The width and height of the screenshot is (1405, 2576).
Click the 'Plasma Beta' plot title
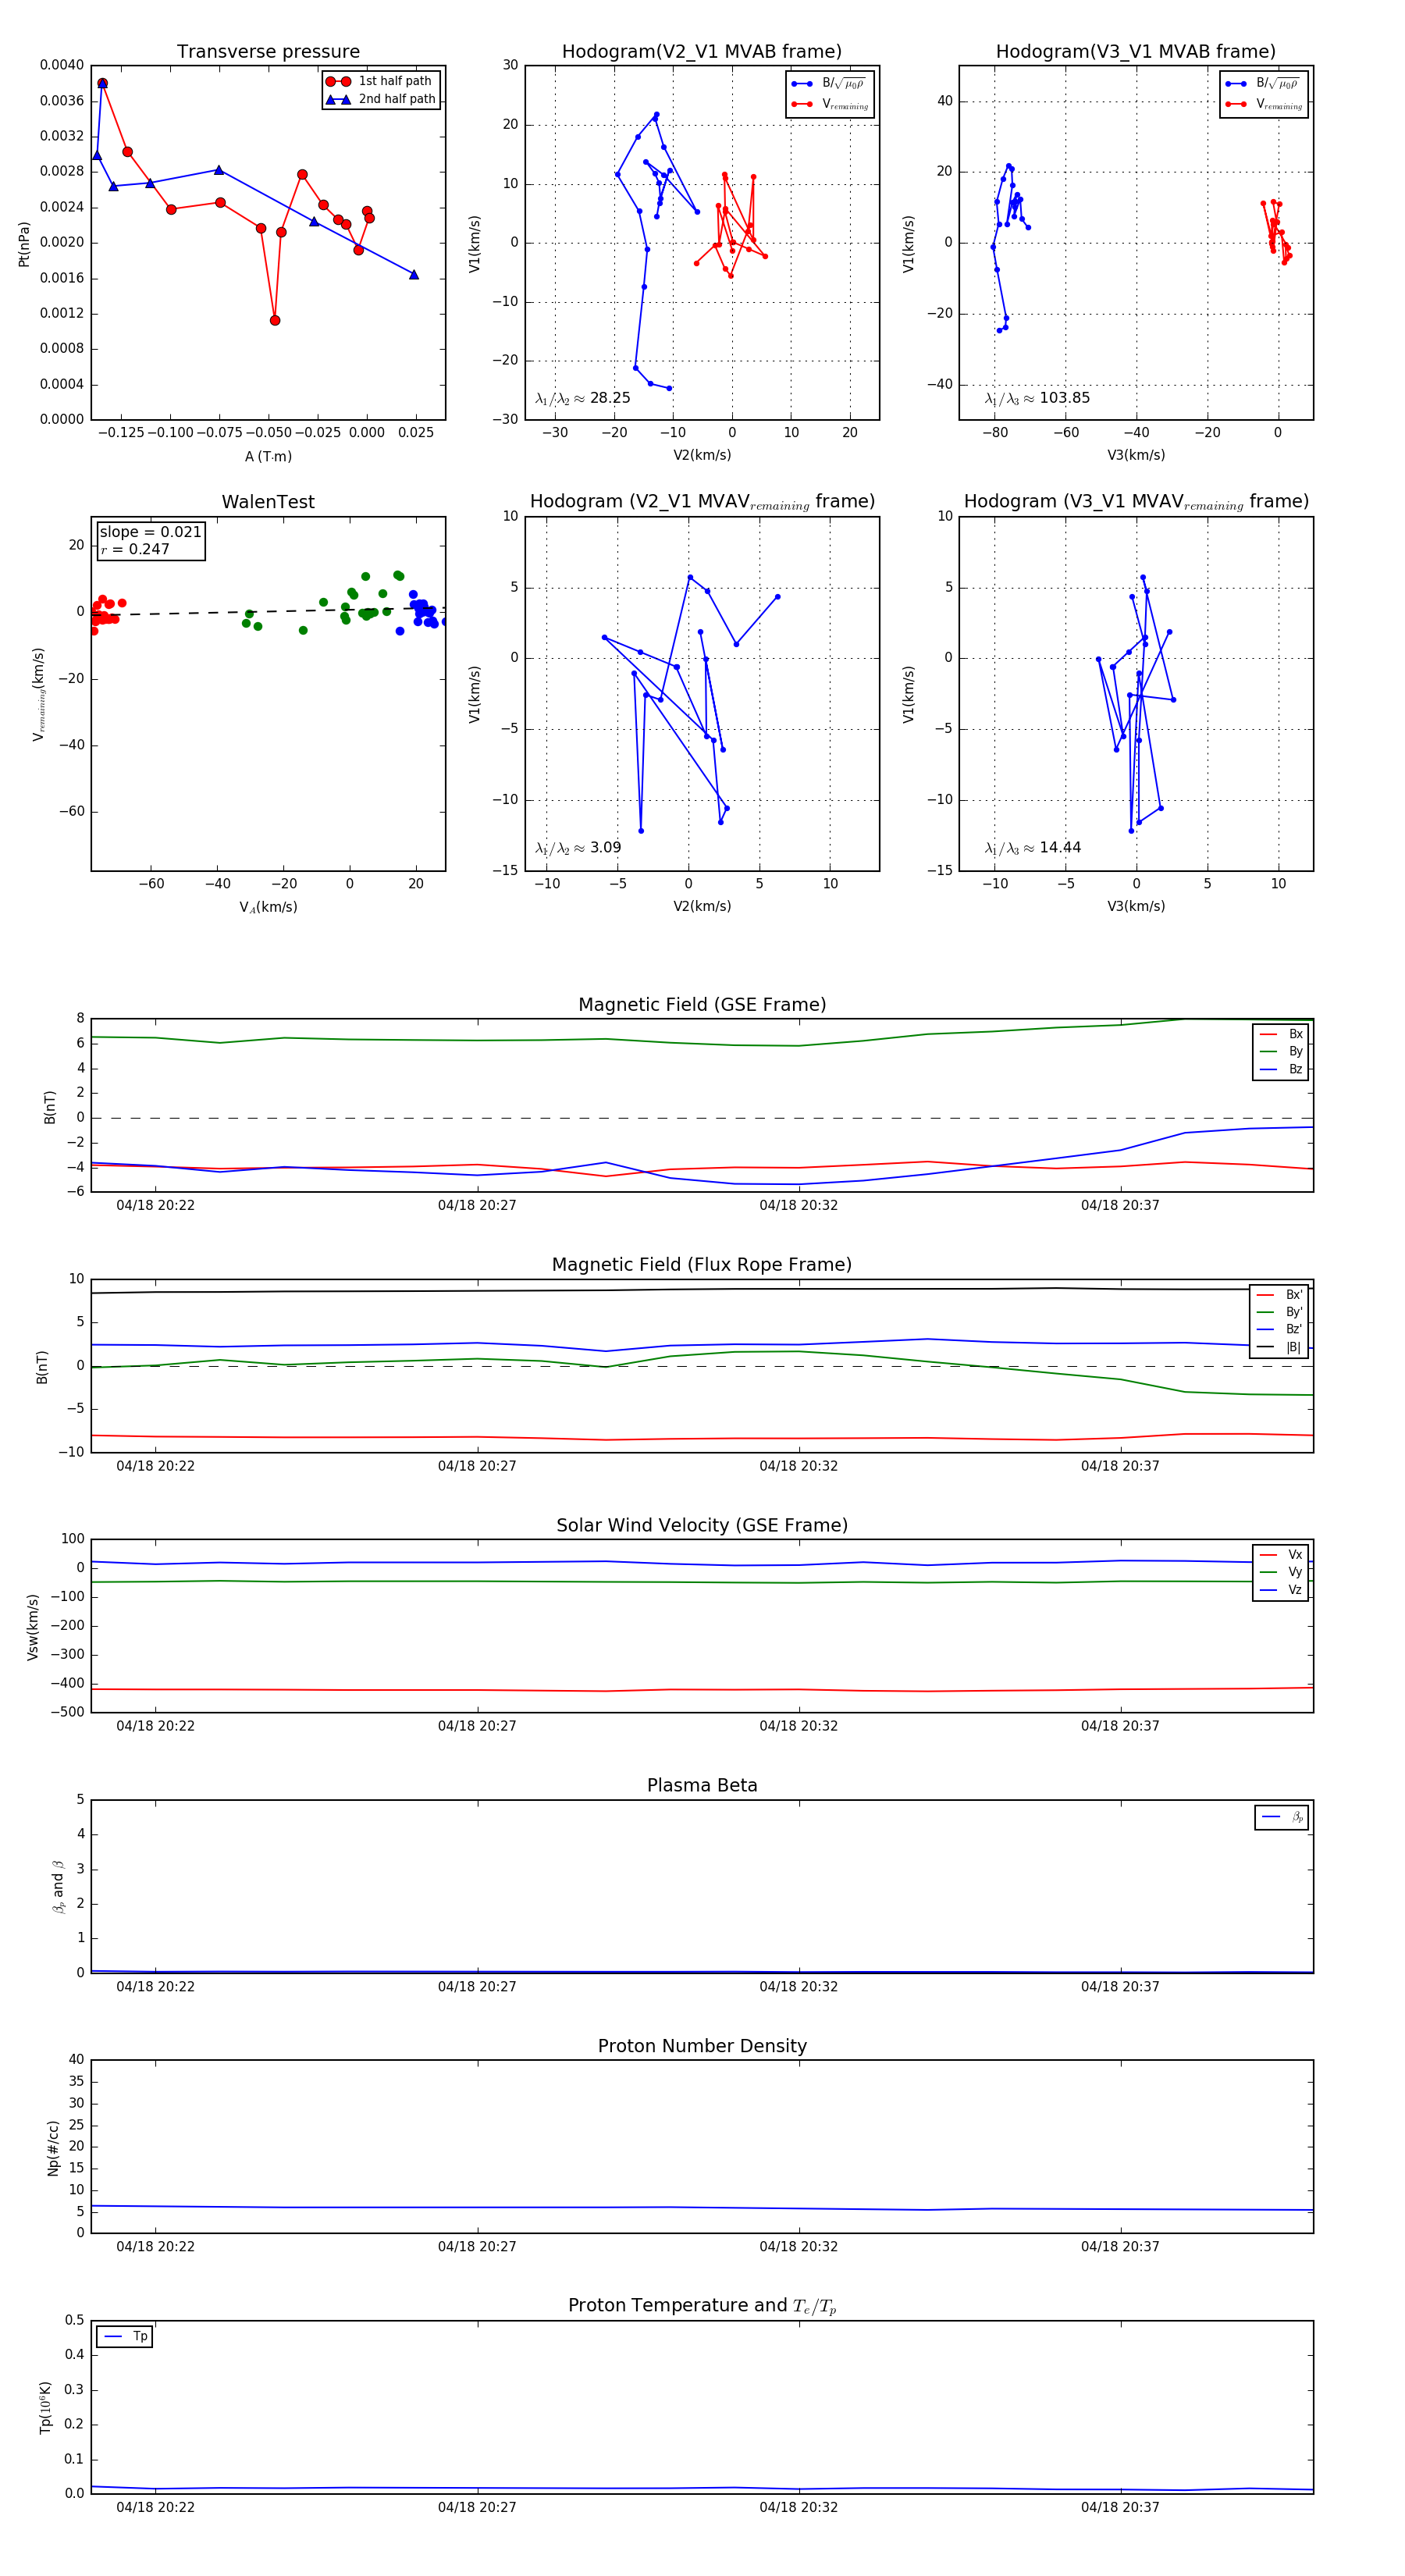tap(702, 1785)
